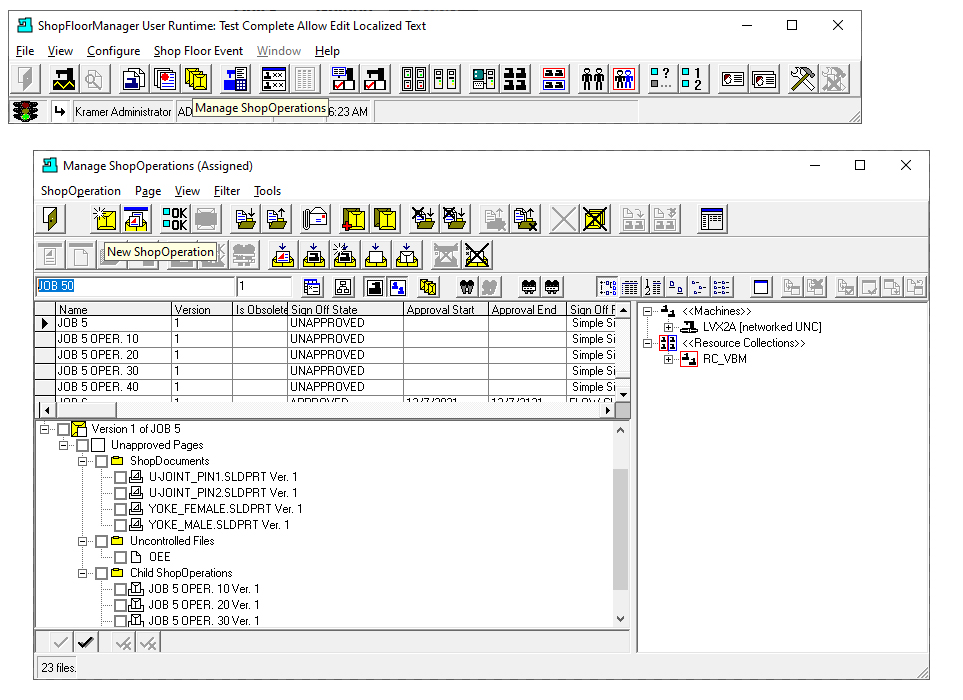The width and height of the screenshot is (963, 700).
Task: Check the JOB 5 OPER. 10 Ver. 1 checkbox
Action: (120, 589)
